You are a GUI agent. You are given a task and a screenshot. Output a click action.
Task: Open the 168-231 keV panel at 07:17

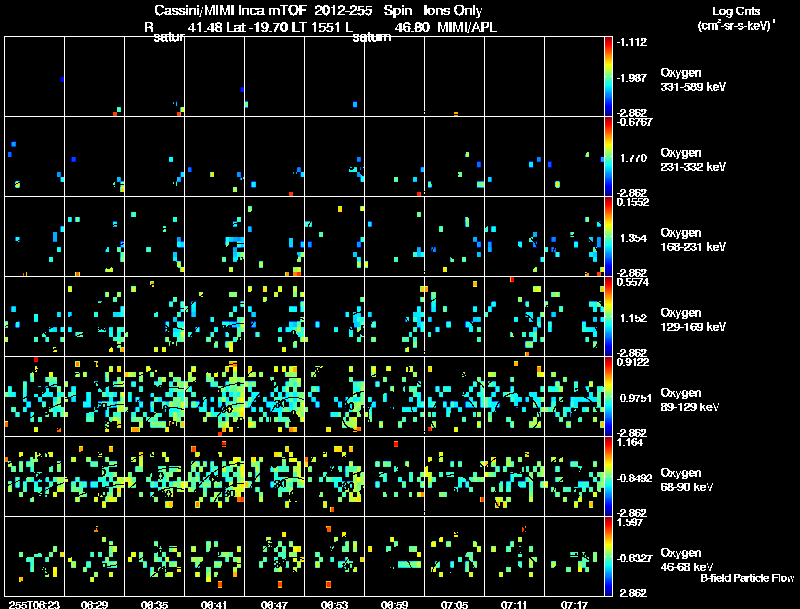coord(574,237)
